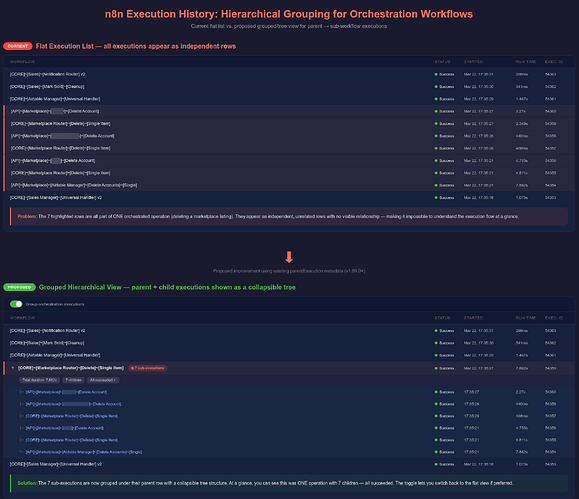Click the Total duration 7.882s chip
The image size is (579, 499).
click(39, 380)
